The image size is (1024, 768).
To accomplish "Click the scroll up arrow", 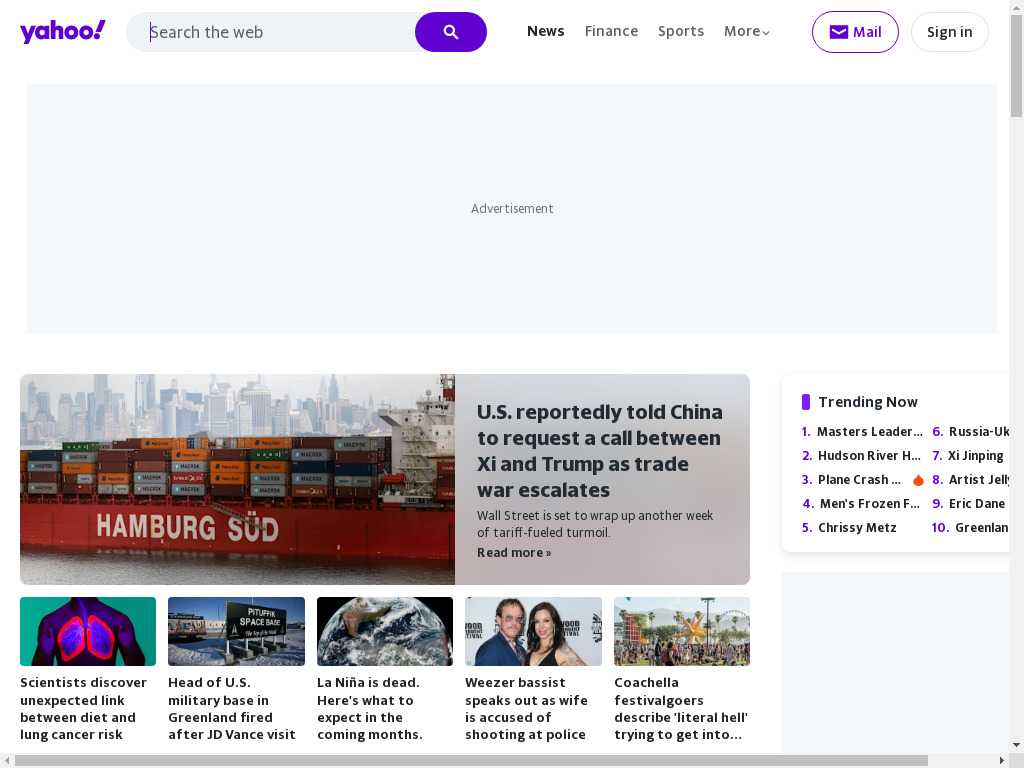I will pos(1016,6).
